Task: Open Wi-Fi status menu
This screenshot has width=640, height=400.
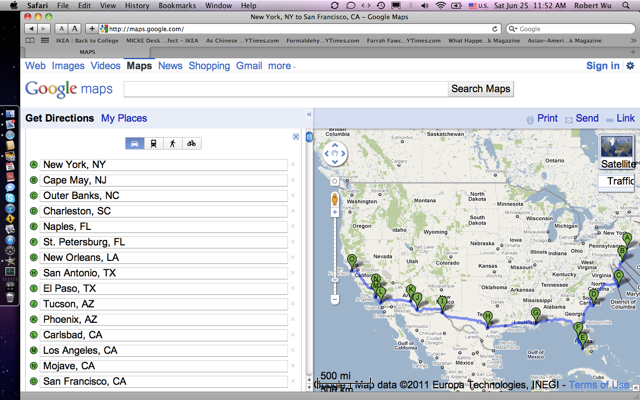Action: pos(440,6)
